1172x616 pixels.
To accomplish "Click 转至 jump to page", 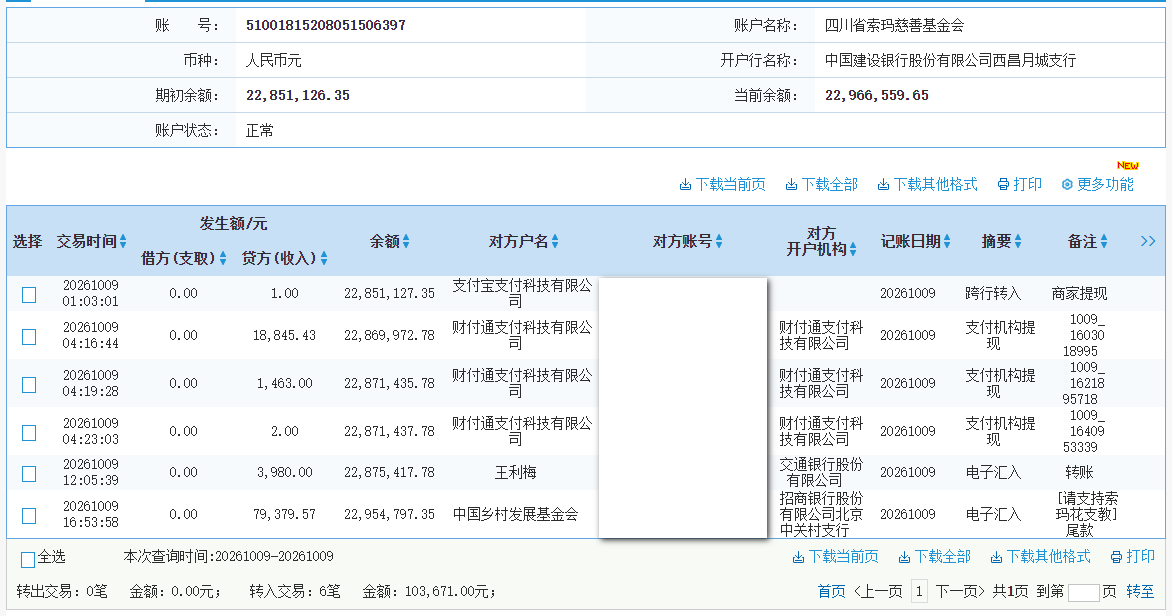I will click(x=1140, y=591).
